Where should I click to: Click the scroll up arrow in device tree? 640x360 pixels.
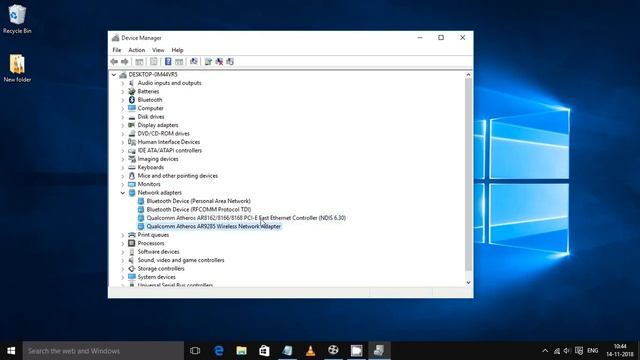[468, 75]
